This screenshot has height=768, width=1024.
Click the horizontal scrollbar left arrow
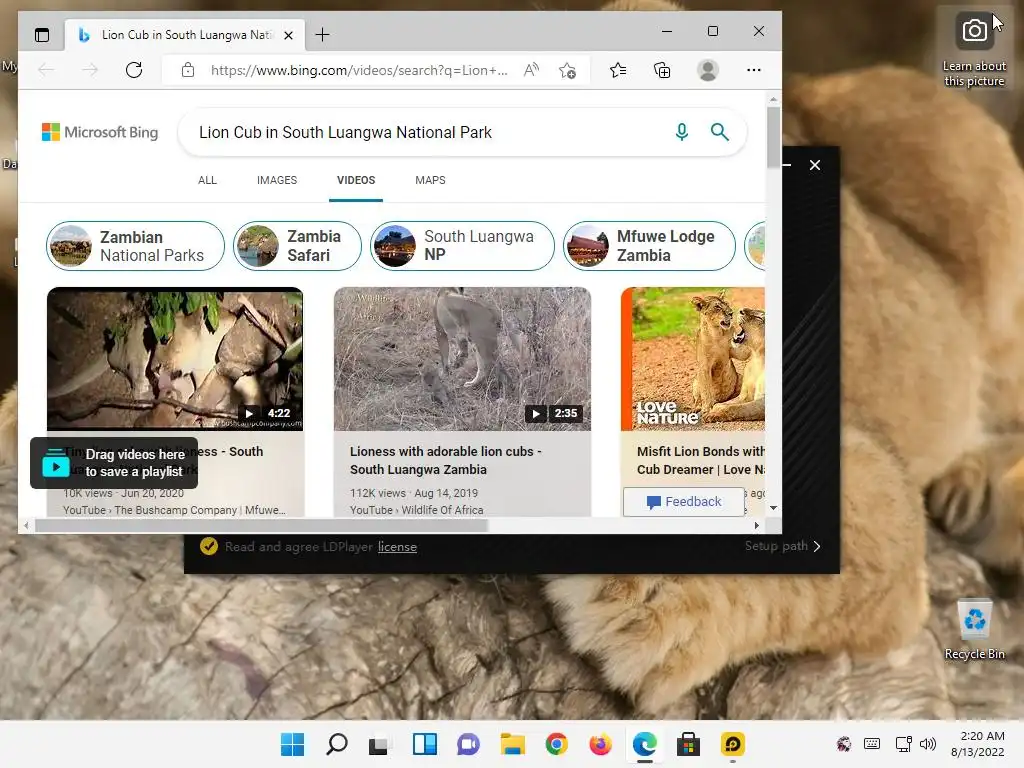[x=26, y=525]
